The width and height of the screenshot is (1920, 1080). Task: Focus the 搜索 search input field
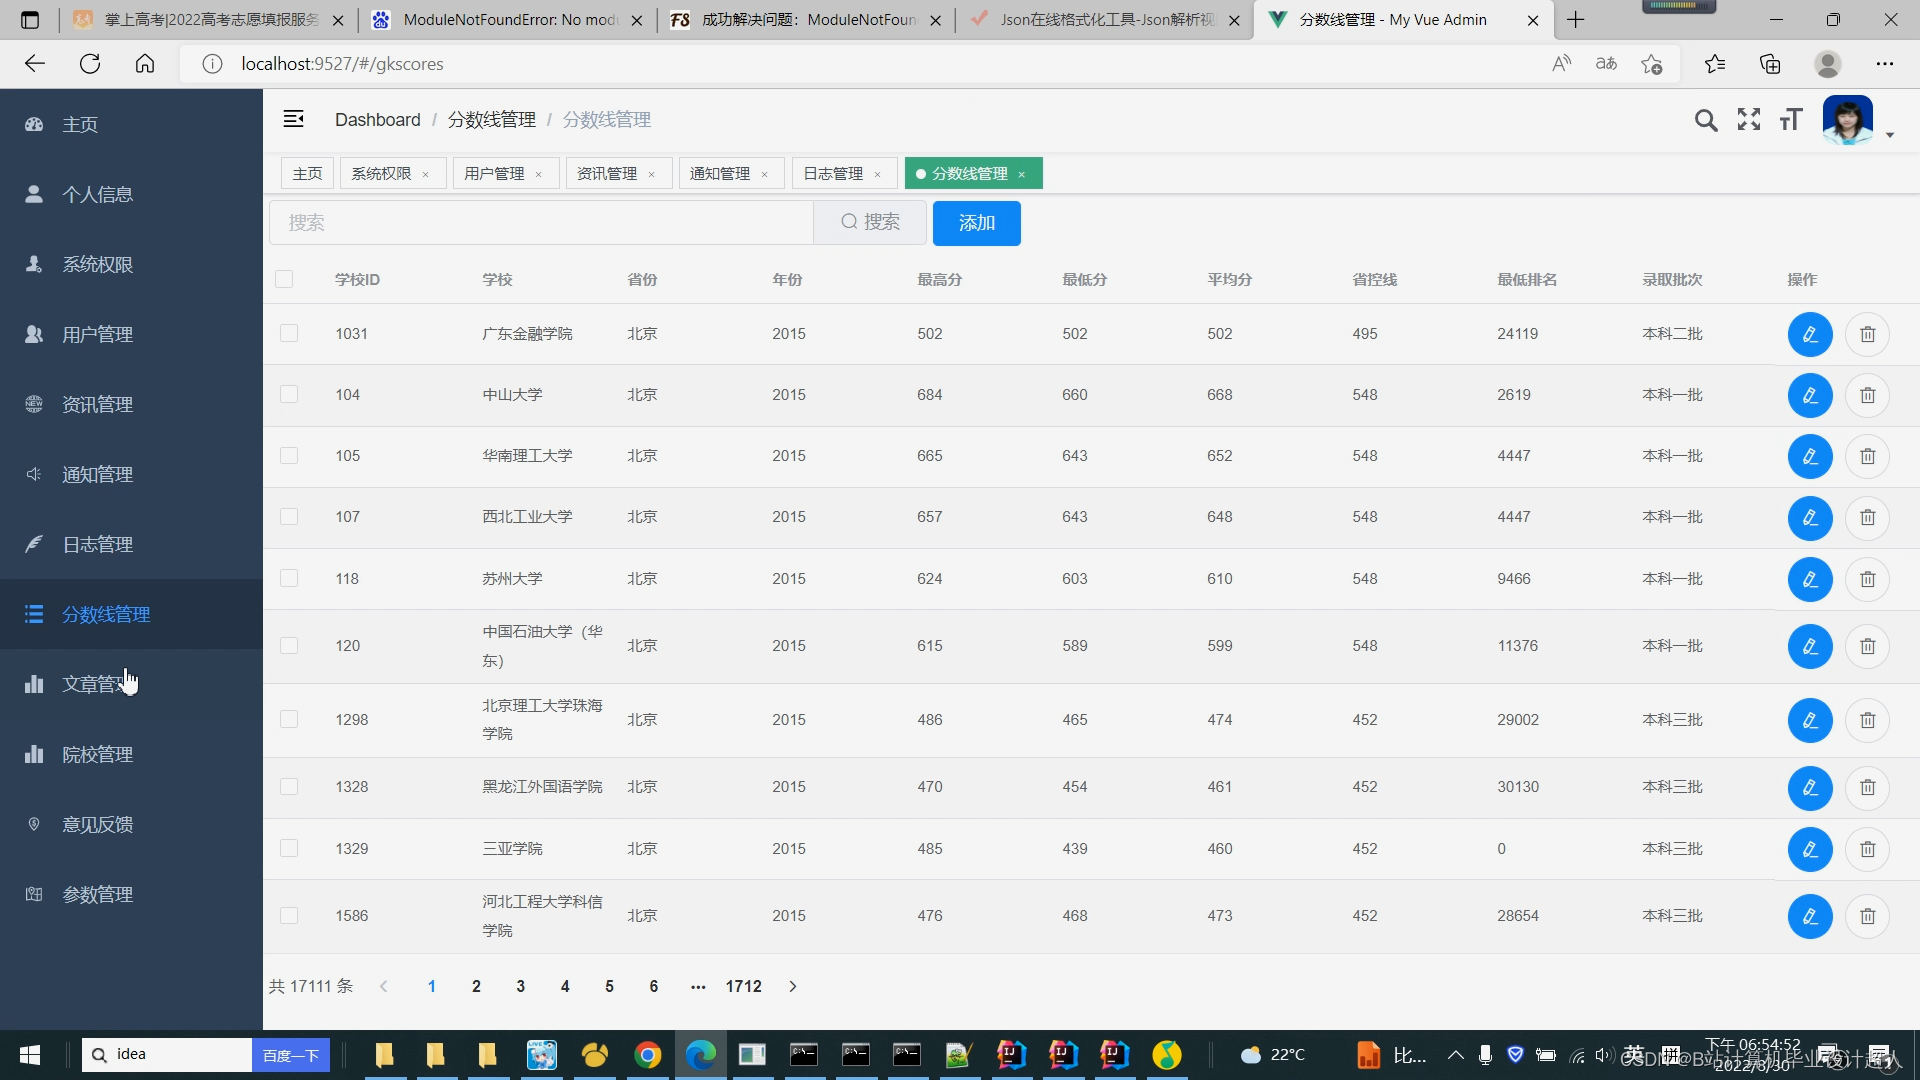click(540, 223)
